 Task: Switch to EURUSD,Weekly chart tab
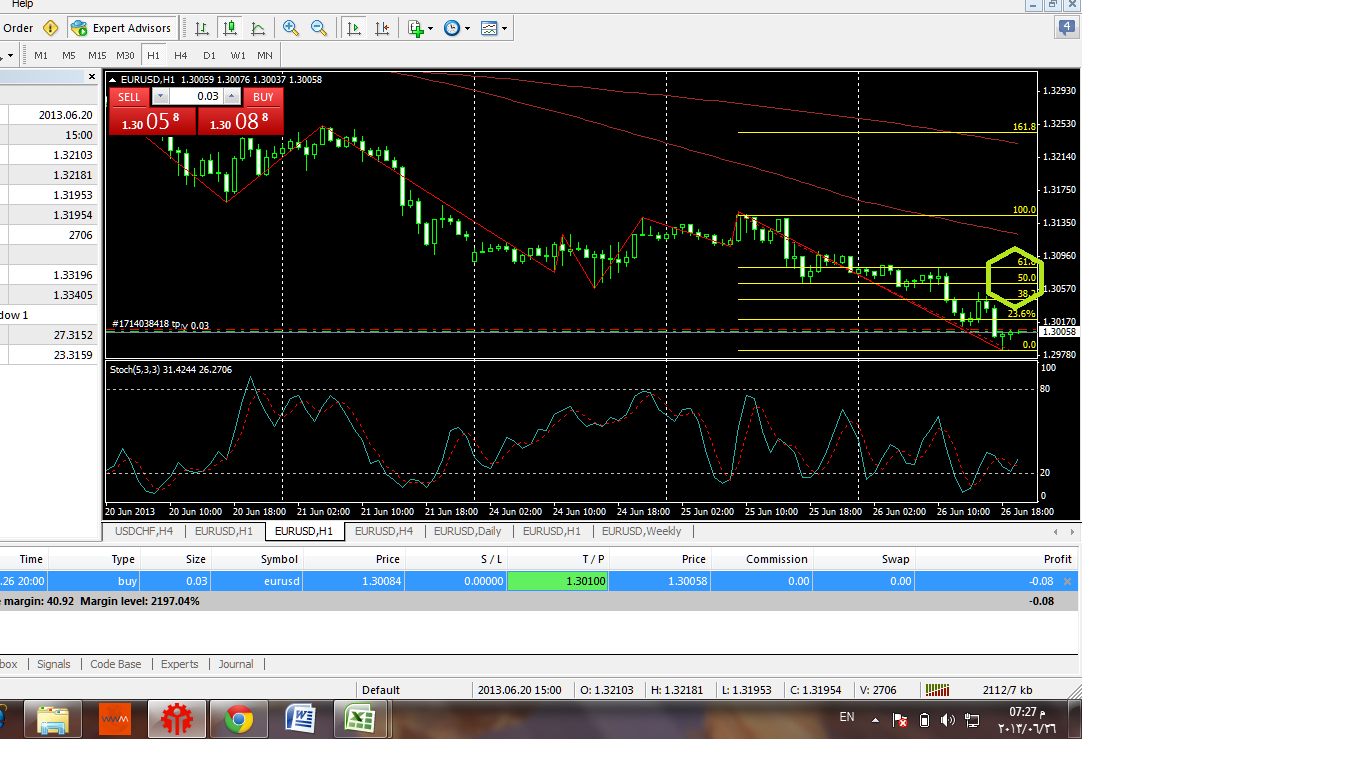point(642,531)
